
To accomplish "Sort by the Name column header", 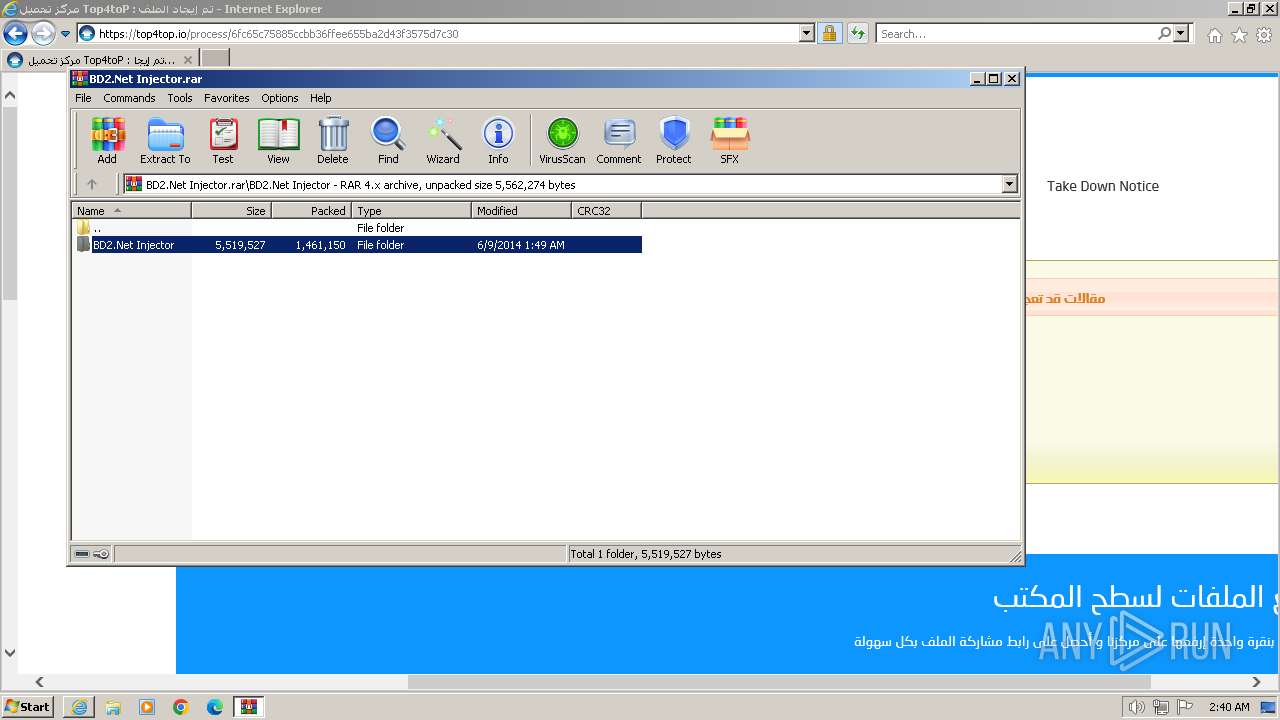I will point(132,210).
